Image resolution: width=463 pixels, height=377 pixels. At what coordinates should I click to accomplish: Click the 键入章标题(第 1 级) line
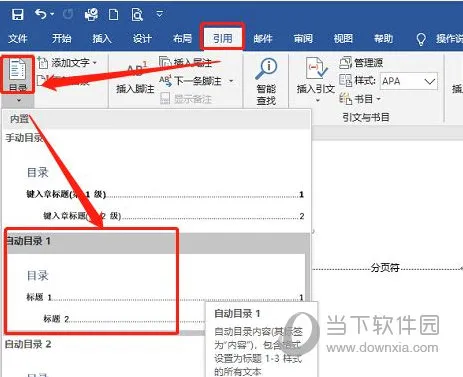[x=165, y=194]
